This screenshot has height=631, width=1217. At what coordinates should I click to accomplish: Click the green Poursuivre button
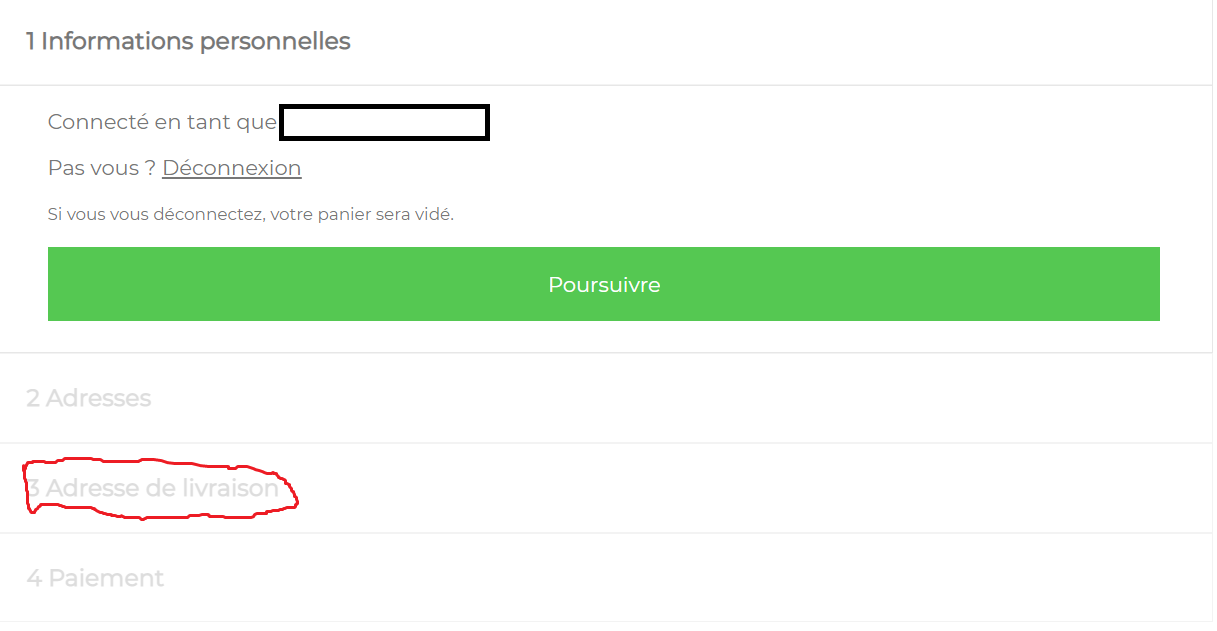pyautogui.click(x=604, y=284)
